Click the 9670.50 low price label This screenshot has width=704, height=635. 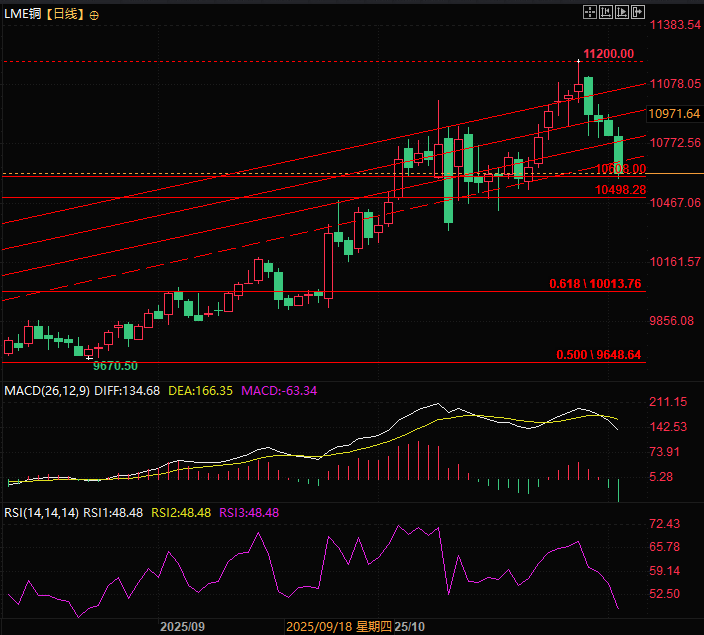115,366
